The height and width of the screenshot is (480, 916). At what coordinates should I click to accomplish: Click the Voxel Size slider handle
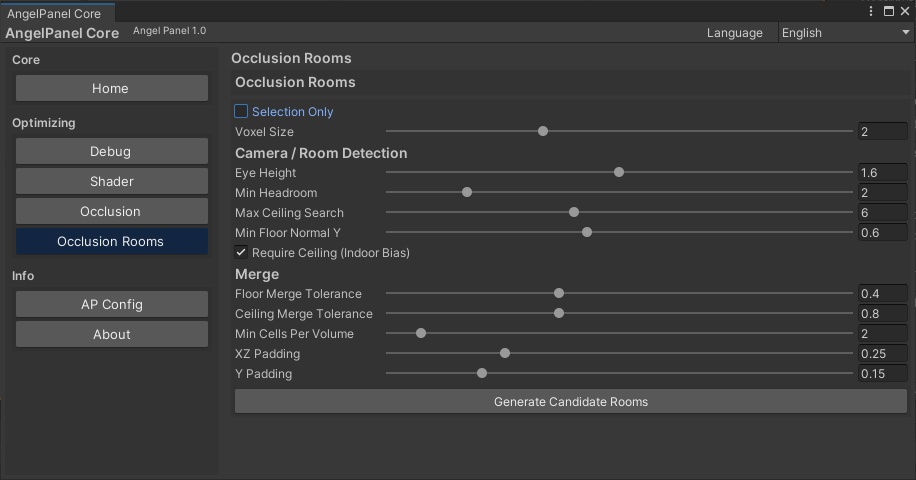pos(543,131)
